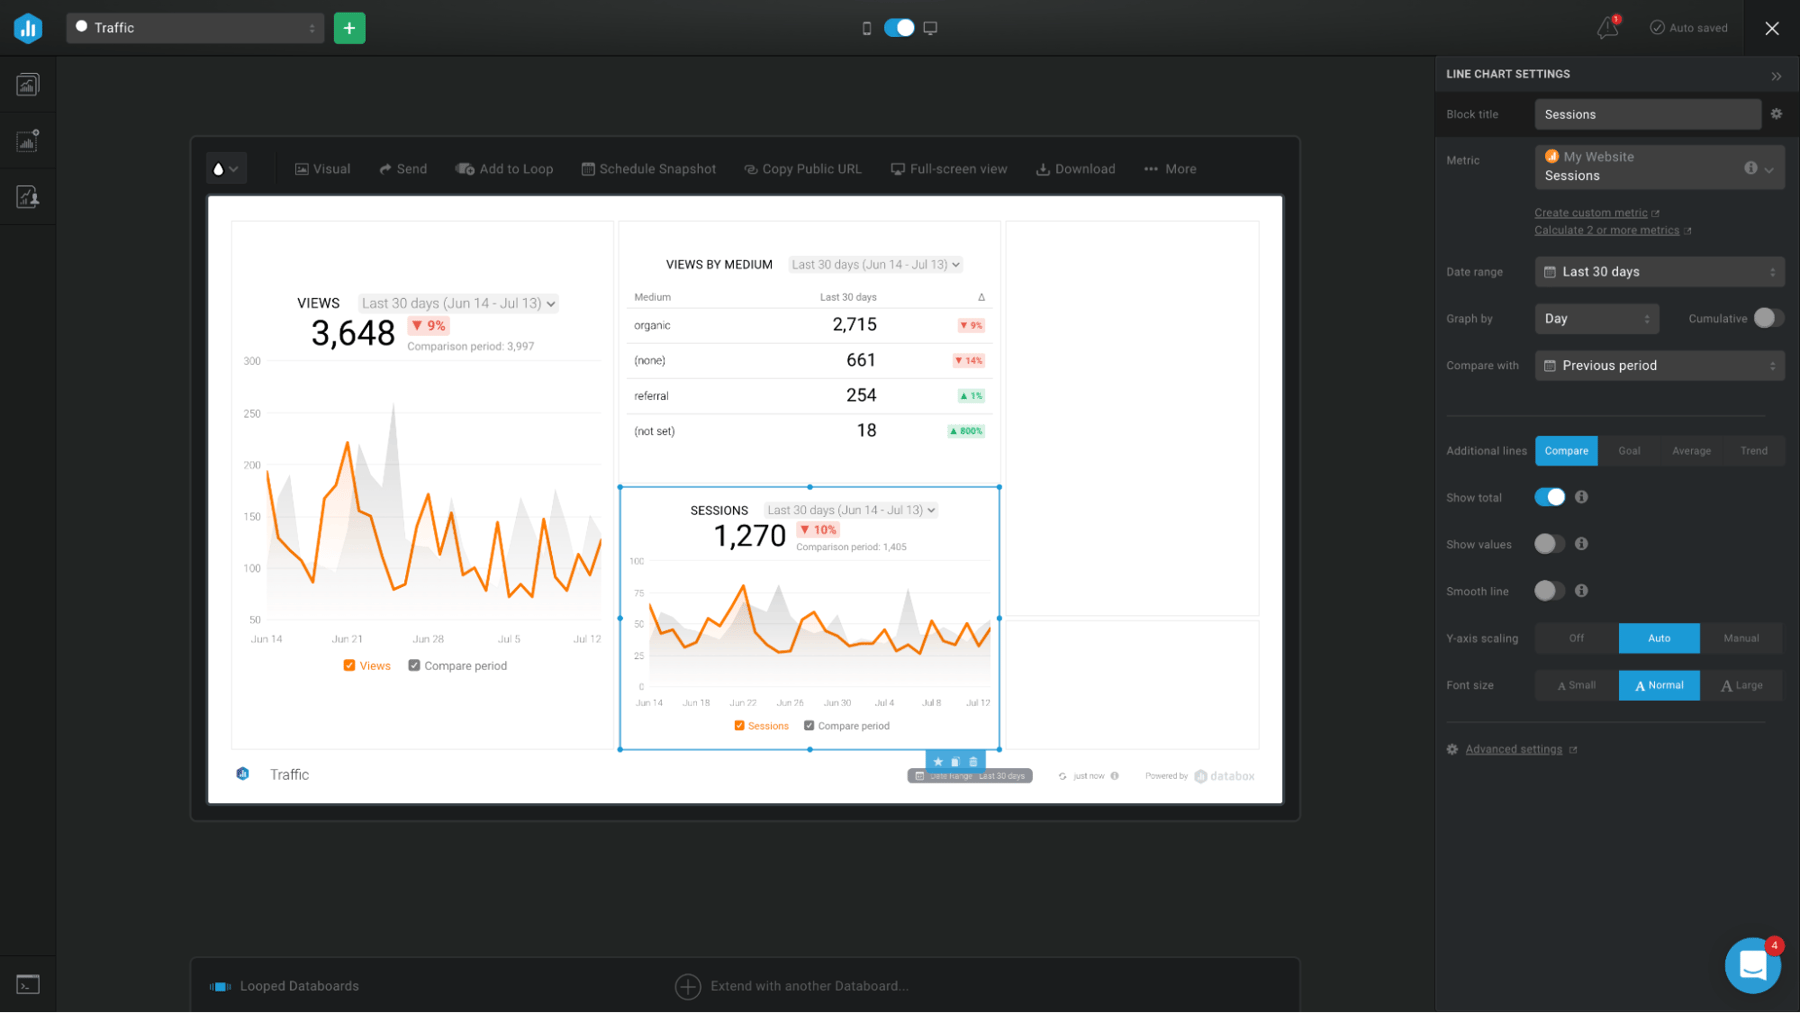The height and width of the screenshot is (1013, 1800).
Task: Click the Create custom metric link
Action: 1590,212
